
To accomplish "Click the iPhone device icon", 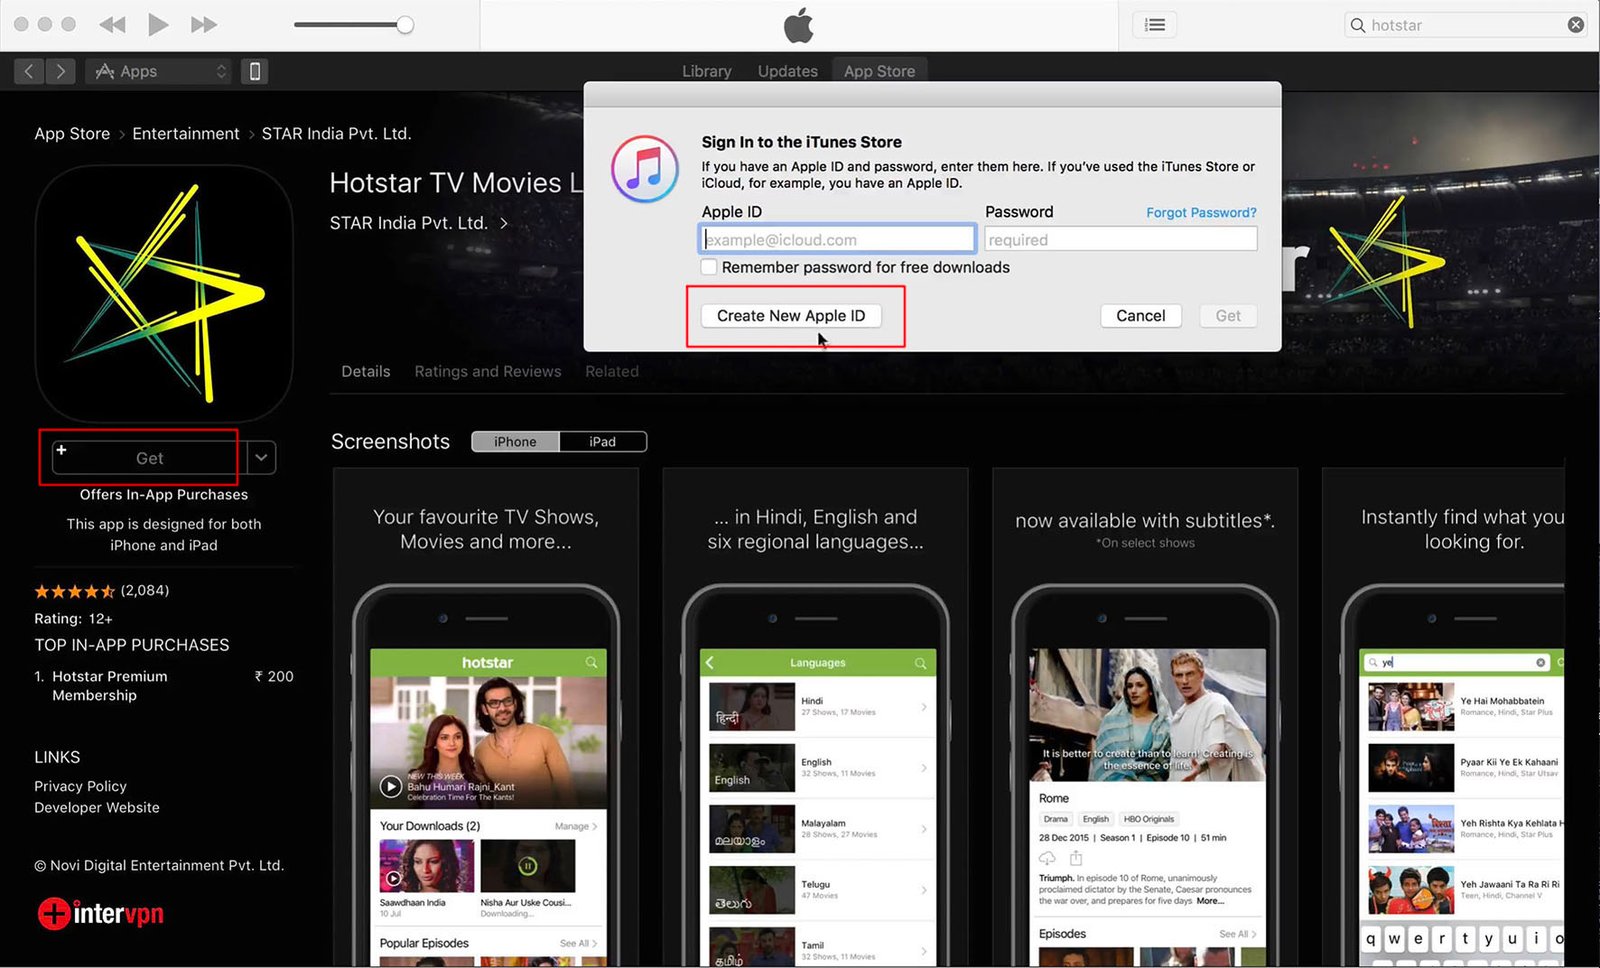I will 255,71.
